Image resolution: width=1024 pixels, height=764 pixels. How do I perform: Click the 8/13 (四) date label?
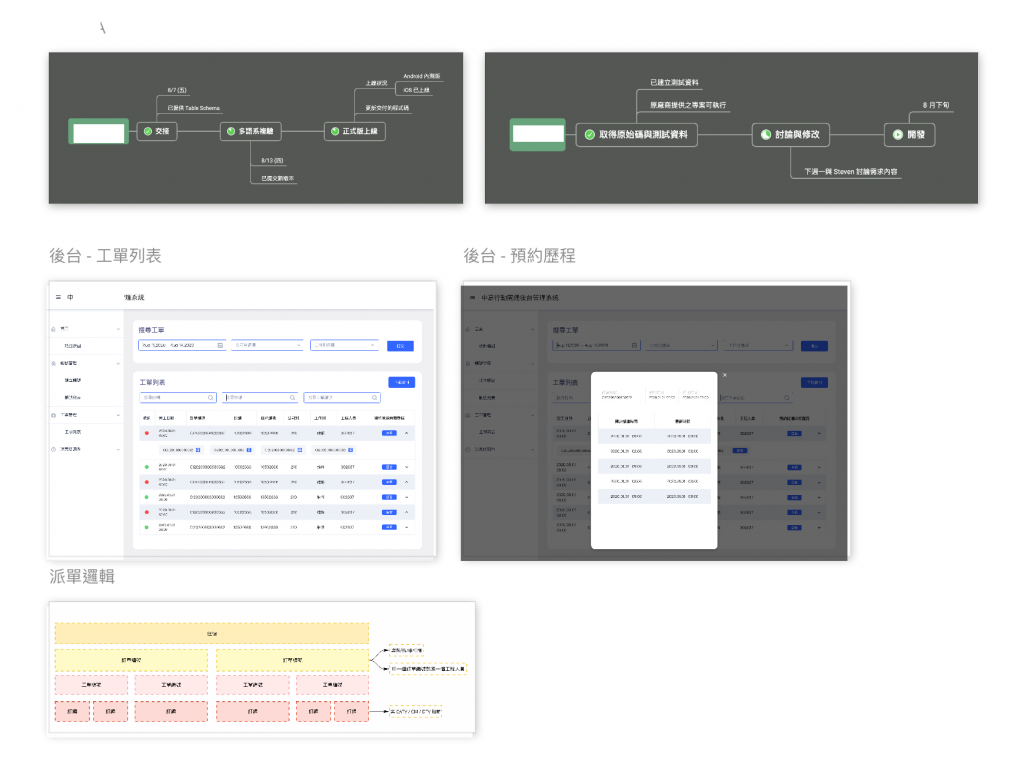(272, 161)
